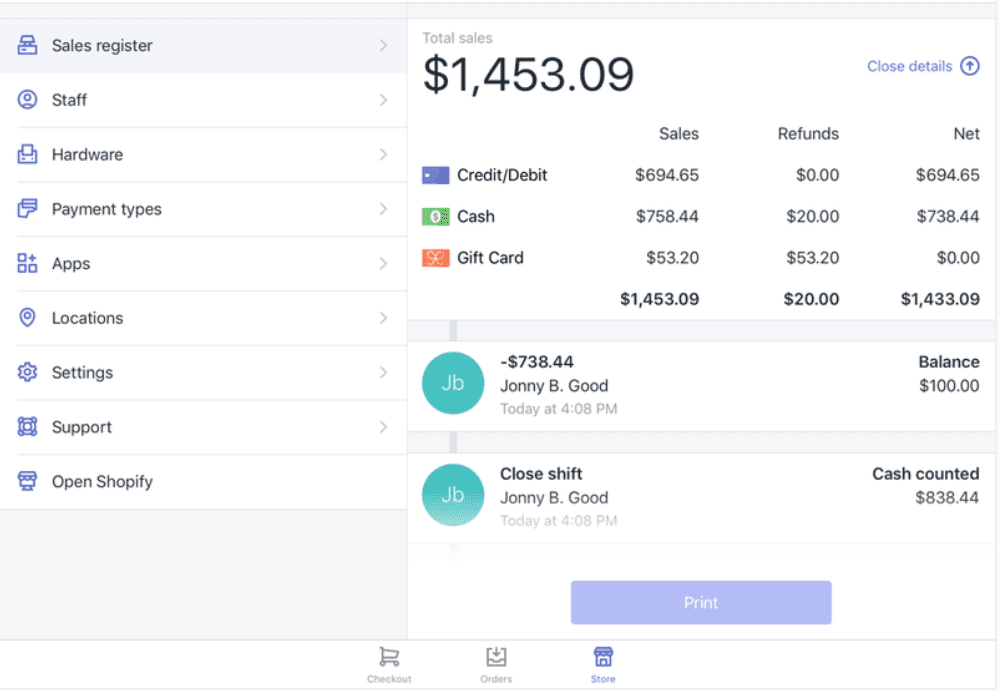
Task: Open Hardware settings via printer icon
Action: point(27,154)
